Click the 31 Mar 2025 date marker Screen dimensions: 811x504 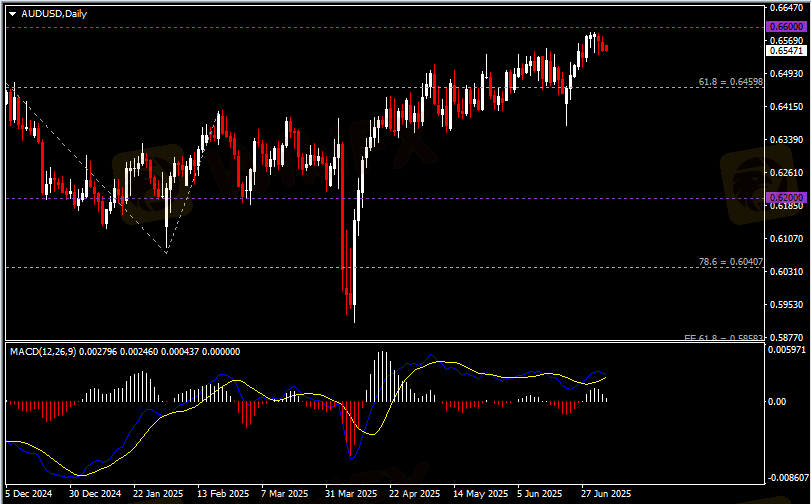(x=351, y=494)
